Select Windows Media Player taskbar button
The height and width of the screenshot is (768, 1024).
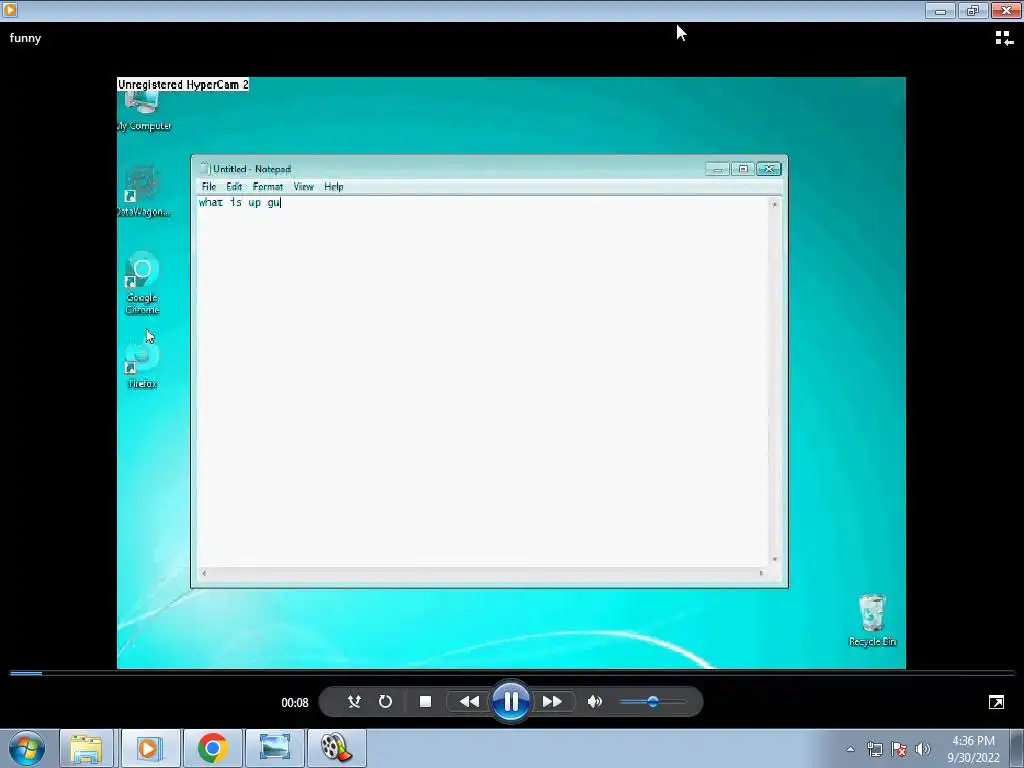click(150, 748)
